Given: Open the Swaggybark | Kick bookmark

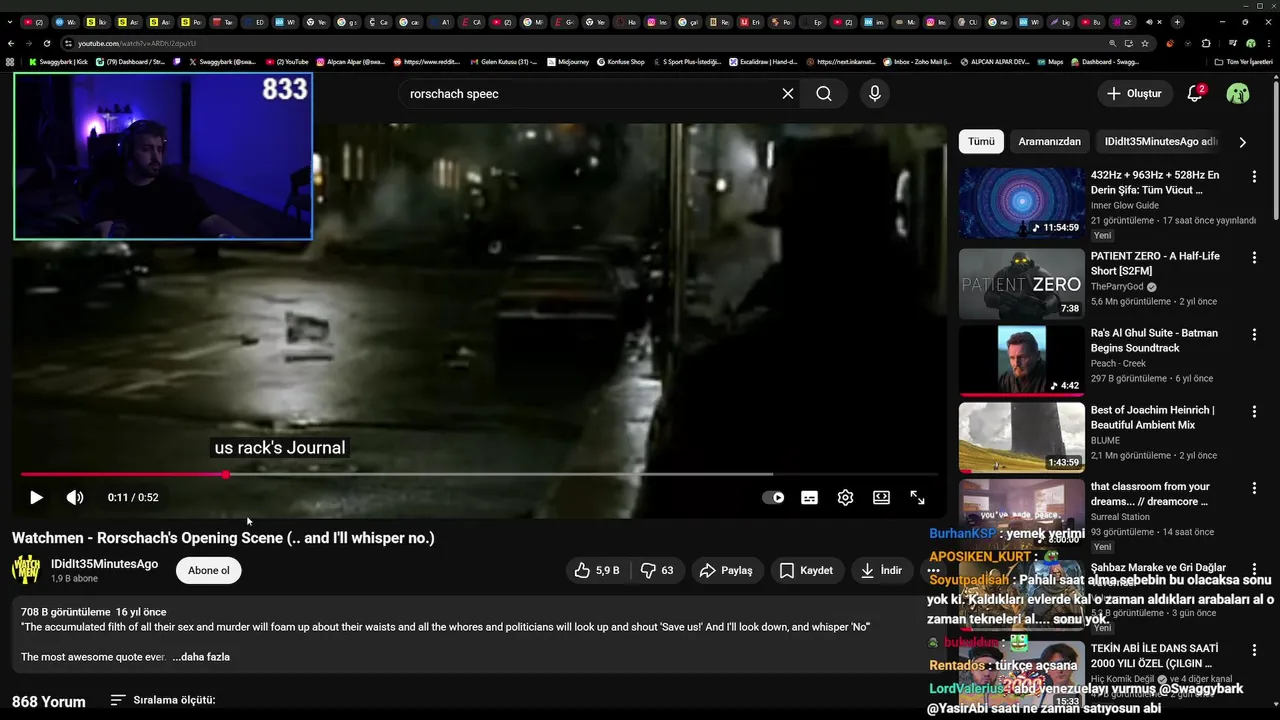Looking at the screenshot, I should point(58,62).
